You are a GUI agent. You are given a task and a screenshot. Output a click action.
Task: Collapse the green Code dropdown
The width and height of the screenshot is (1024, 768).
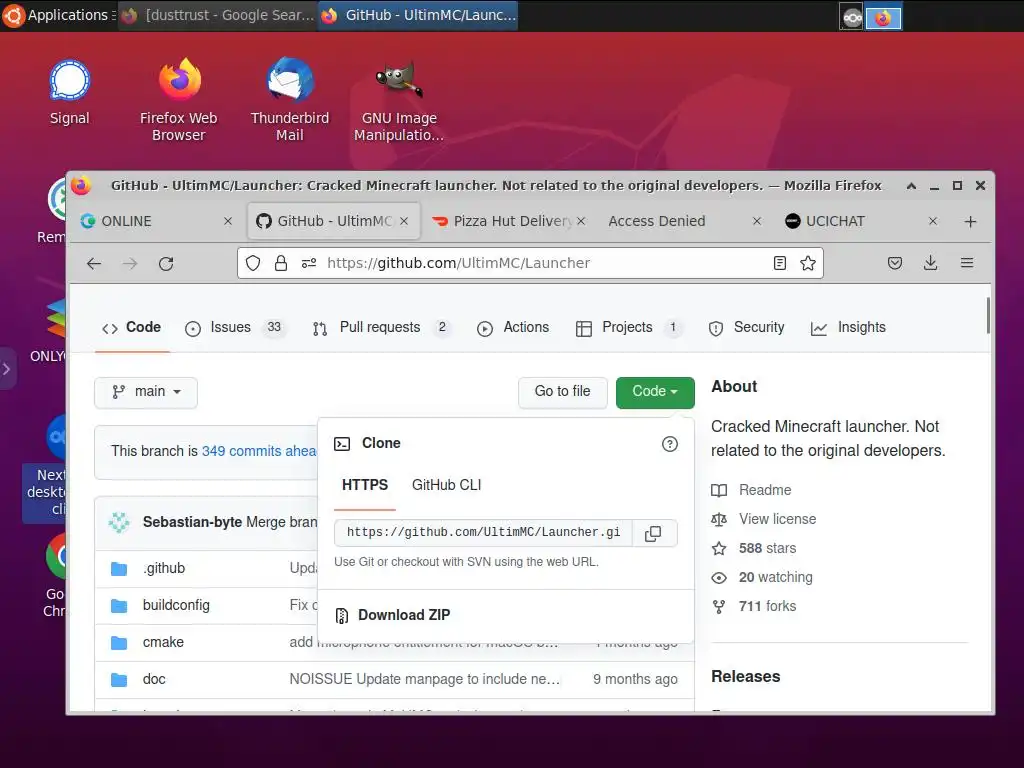click(655, 392)
